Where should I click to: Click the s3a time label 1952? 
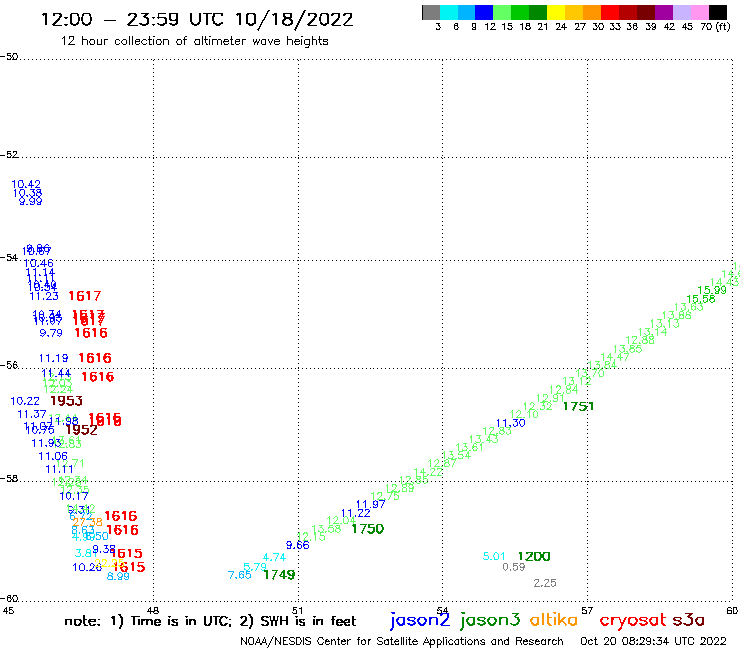(81, 430)
